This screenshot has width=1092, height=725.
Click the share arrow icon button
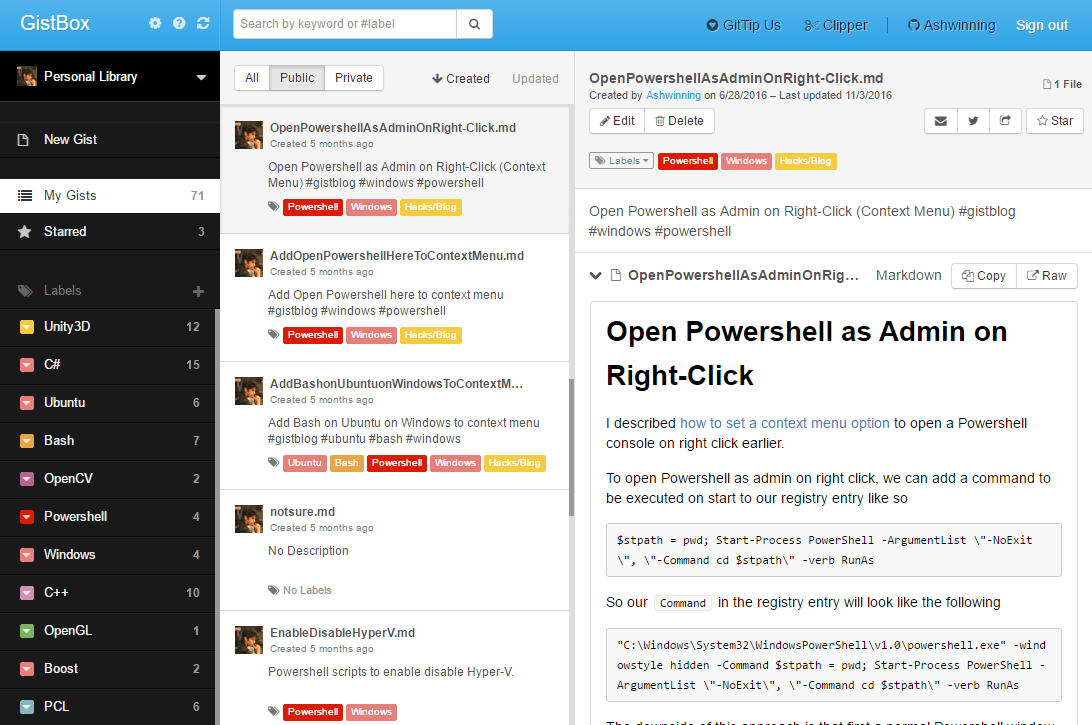coord(1004,121)
